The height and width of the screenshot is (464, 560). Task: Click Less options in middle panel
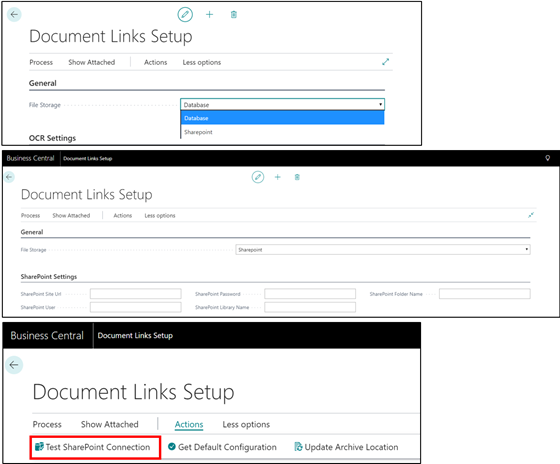coord(160,215)
